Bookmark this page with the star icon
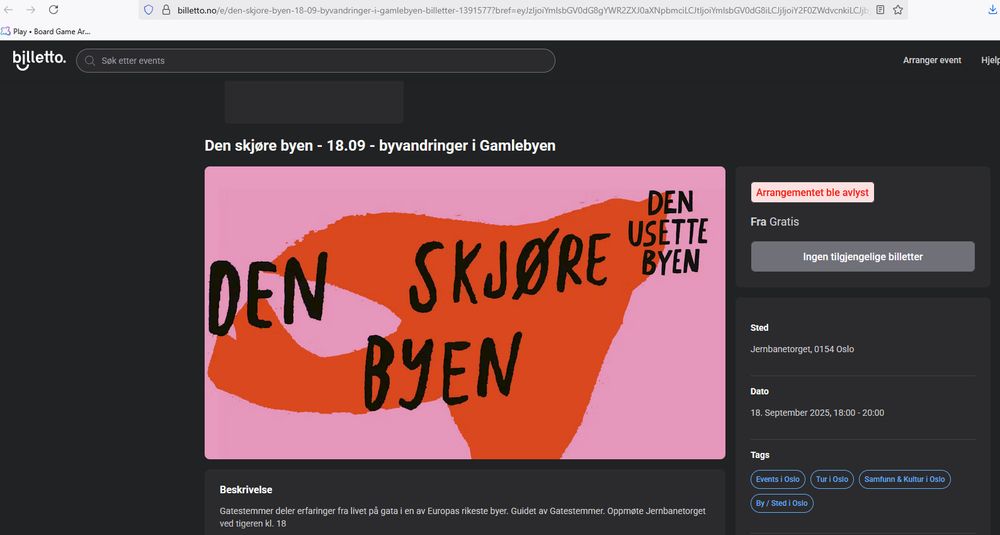1000x535 pixels. tap(898, 10)
